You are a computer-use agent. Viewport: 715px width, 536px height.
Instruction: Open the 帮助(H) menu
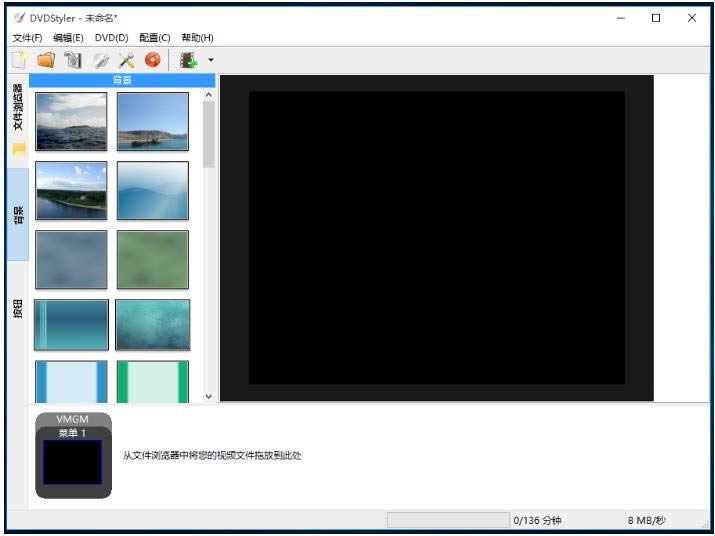[197, 38]
